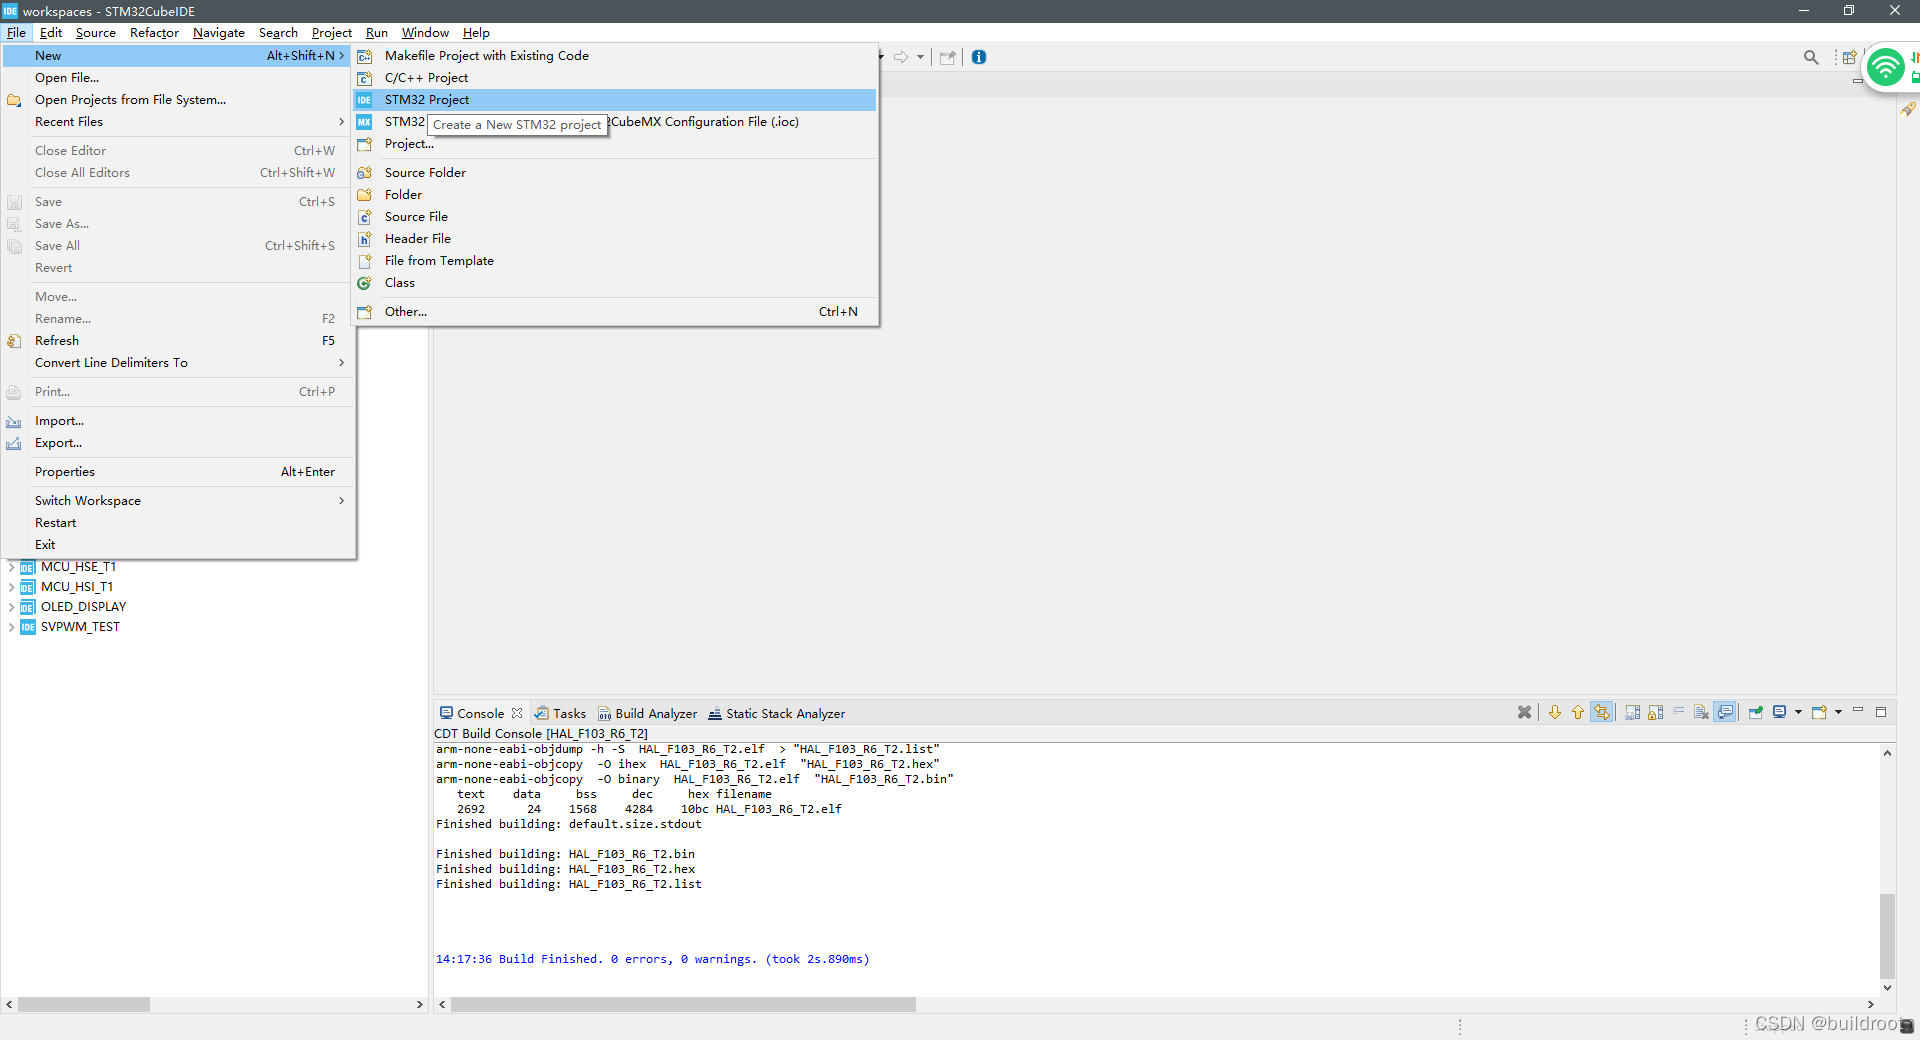
Task: Switch to the Tasks tab
Action: [x=560, y=713]
